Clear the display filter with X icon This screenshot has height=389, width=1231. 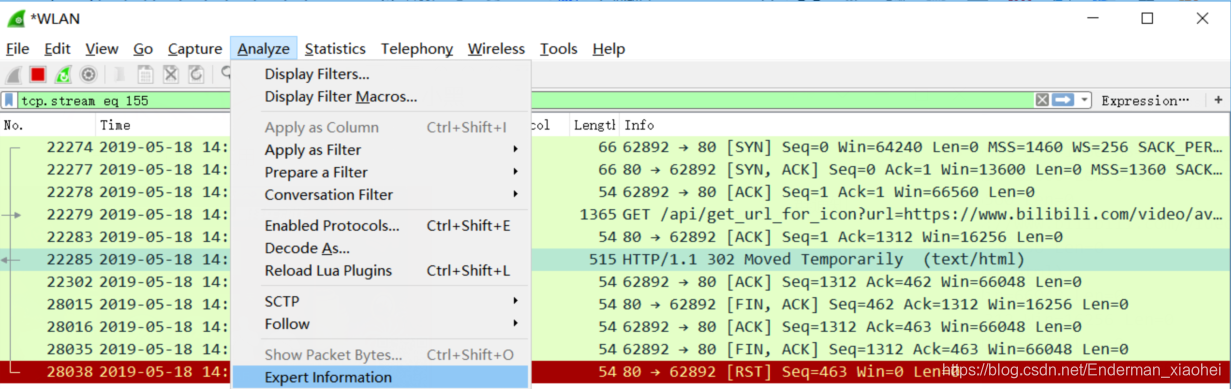point(1042,100)
